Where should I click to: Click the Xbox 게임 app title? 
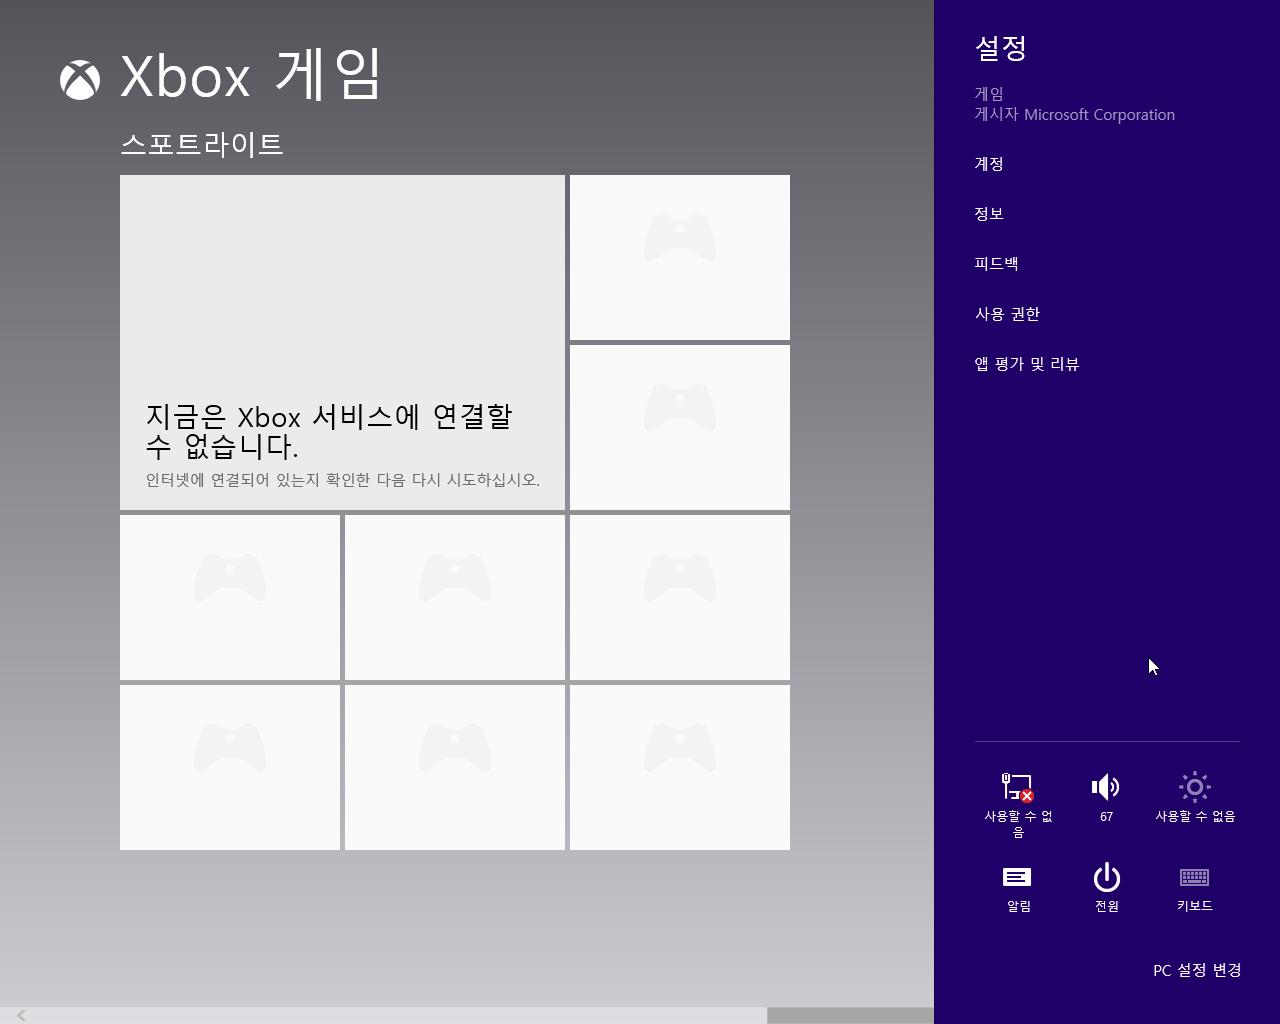(x=251, y=76)
